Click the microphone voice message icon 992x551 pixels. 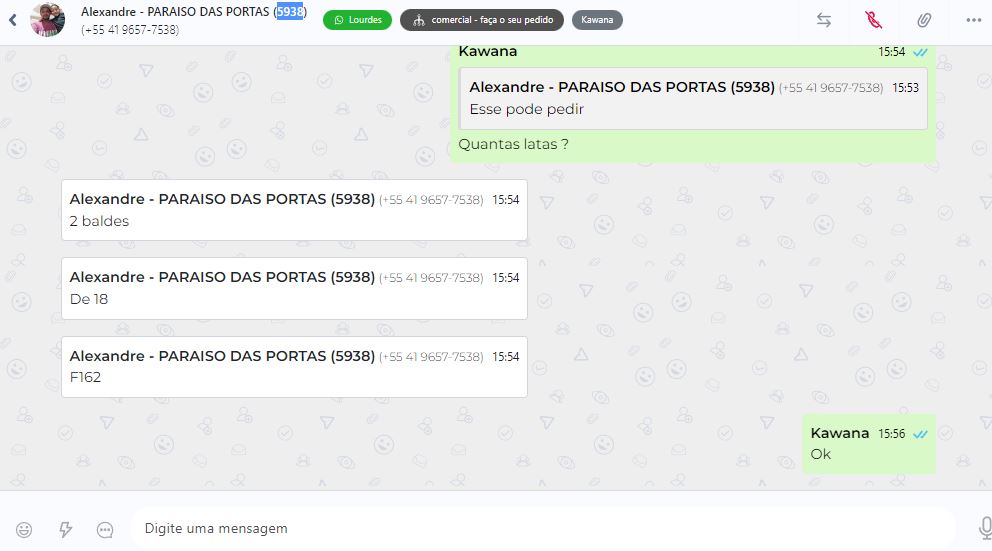984,528
